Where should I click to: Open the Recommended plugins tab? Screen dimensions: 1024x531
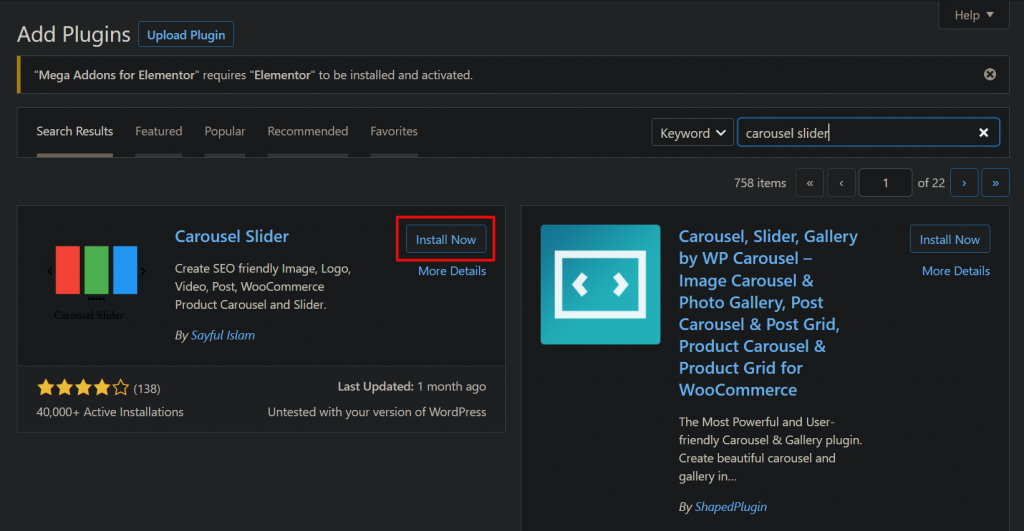(308, 131)
